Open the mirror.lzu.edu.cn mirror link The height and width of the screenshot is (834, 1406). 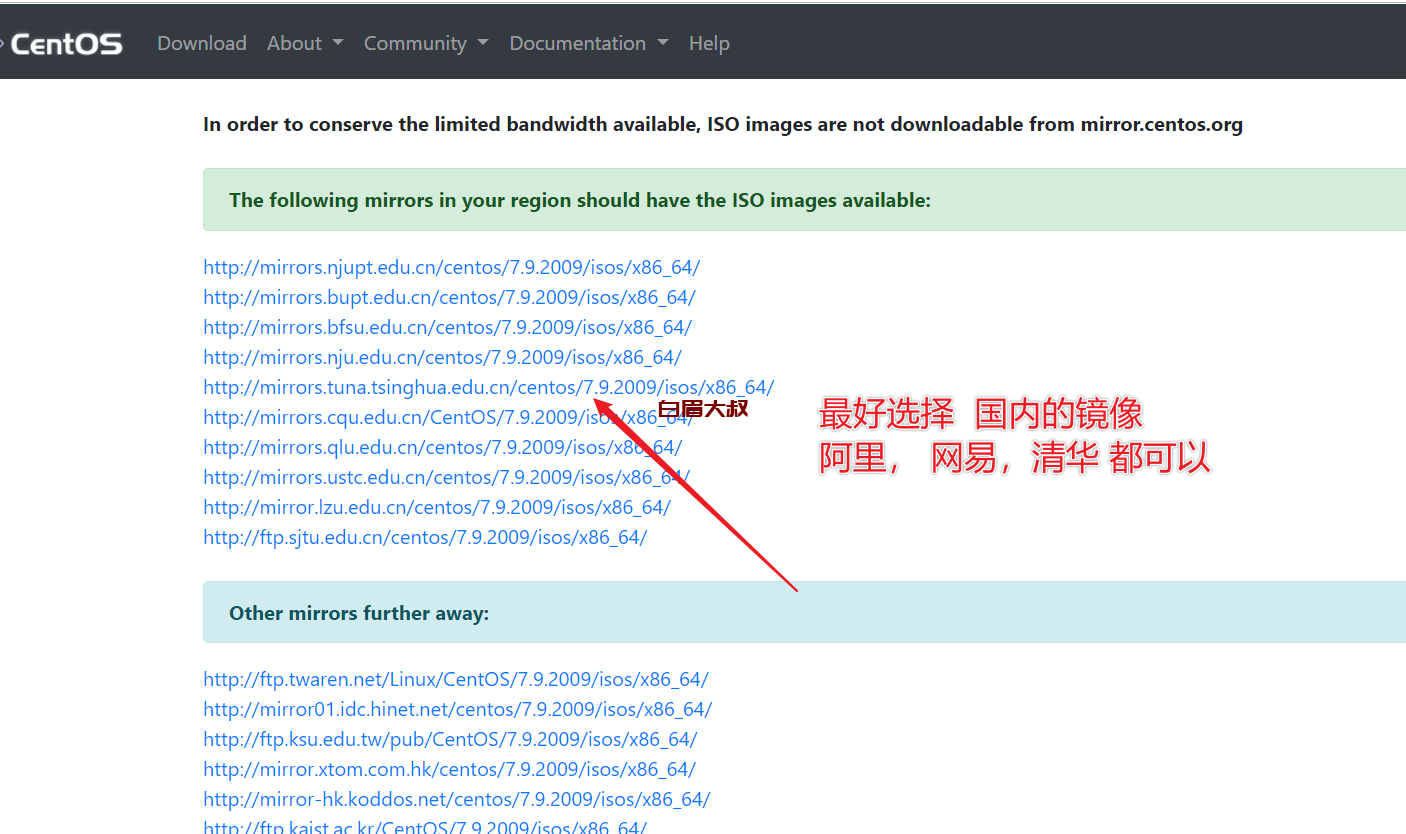[437, 507]
